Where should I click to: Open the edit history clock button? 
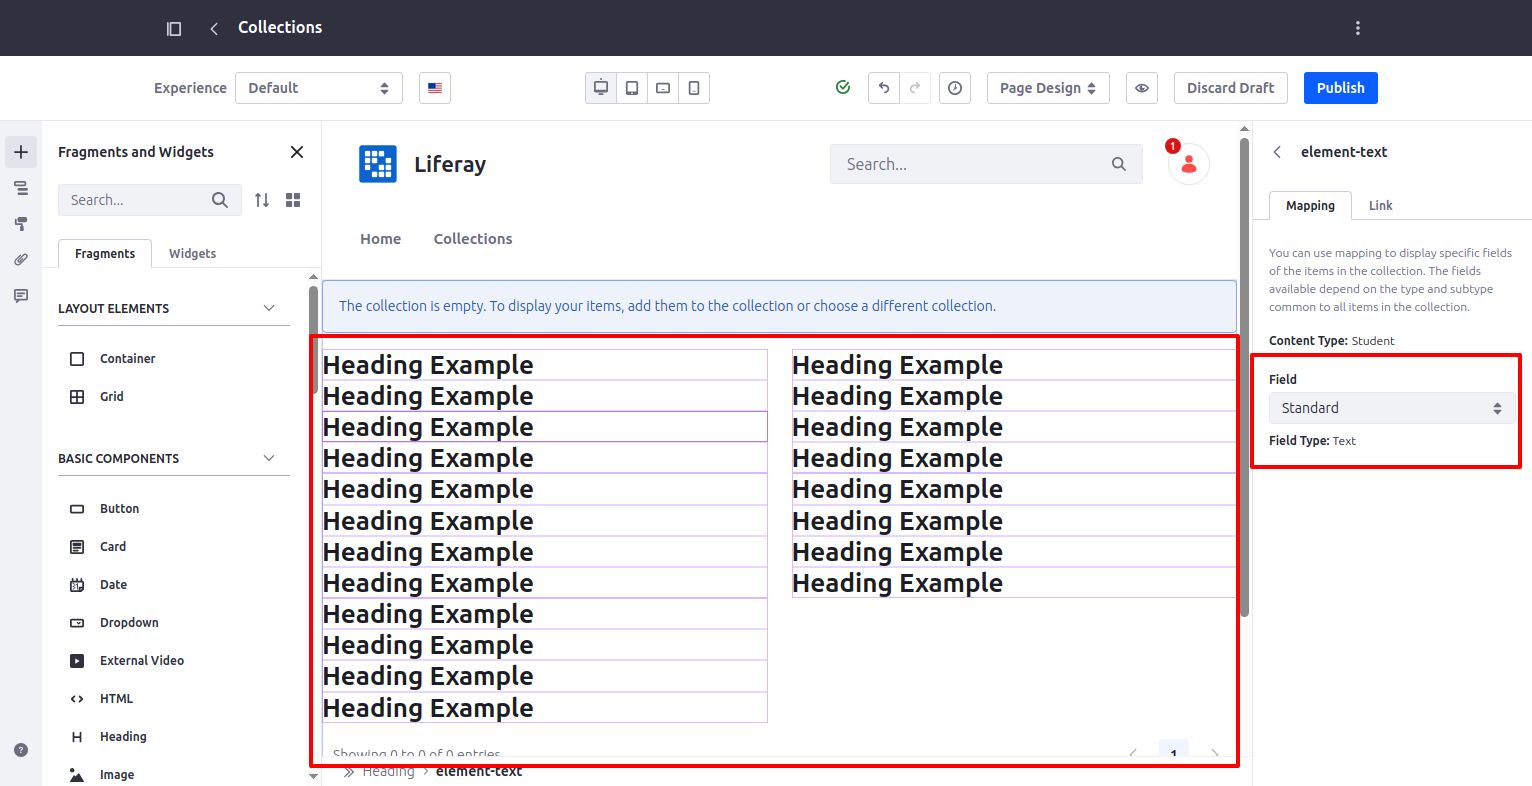(955, 88)
